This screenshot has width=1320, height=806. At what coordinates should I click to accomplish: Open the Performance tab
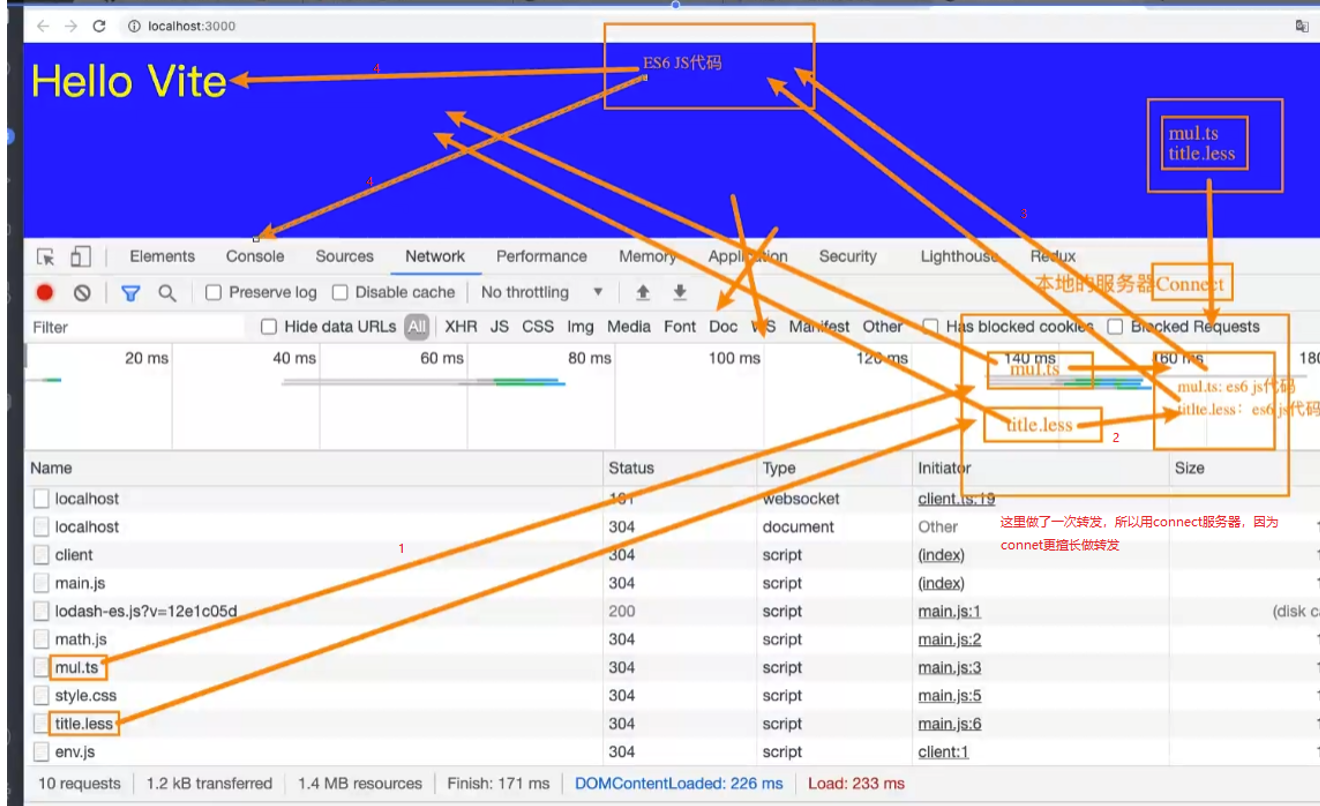tap(543, 257)
